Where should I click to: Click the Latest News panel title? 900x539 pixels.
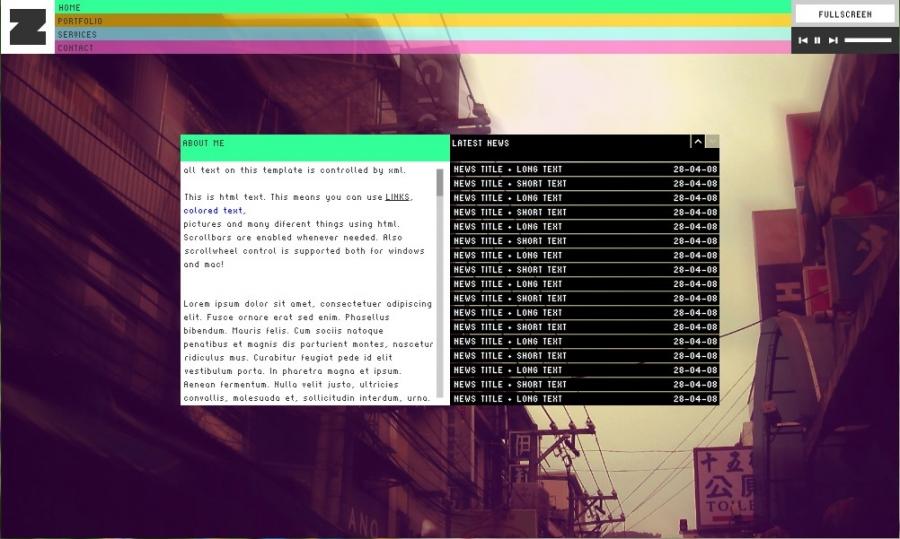tap(480, 143)
